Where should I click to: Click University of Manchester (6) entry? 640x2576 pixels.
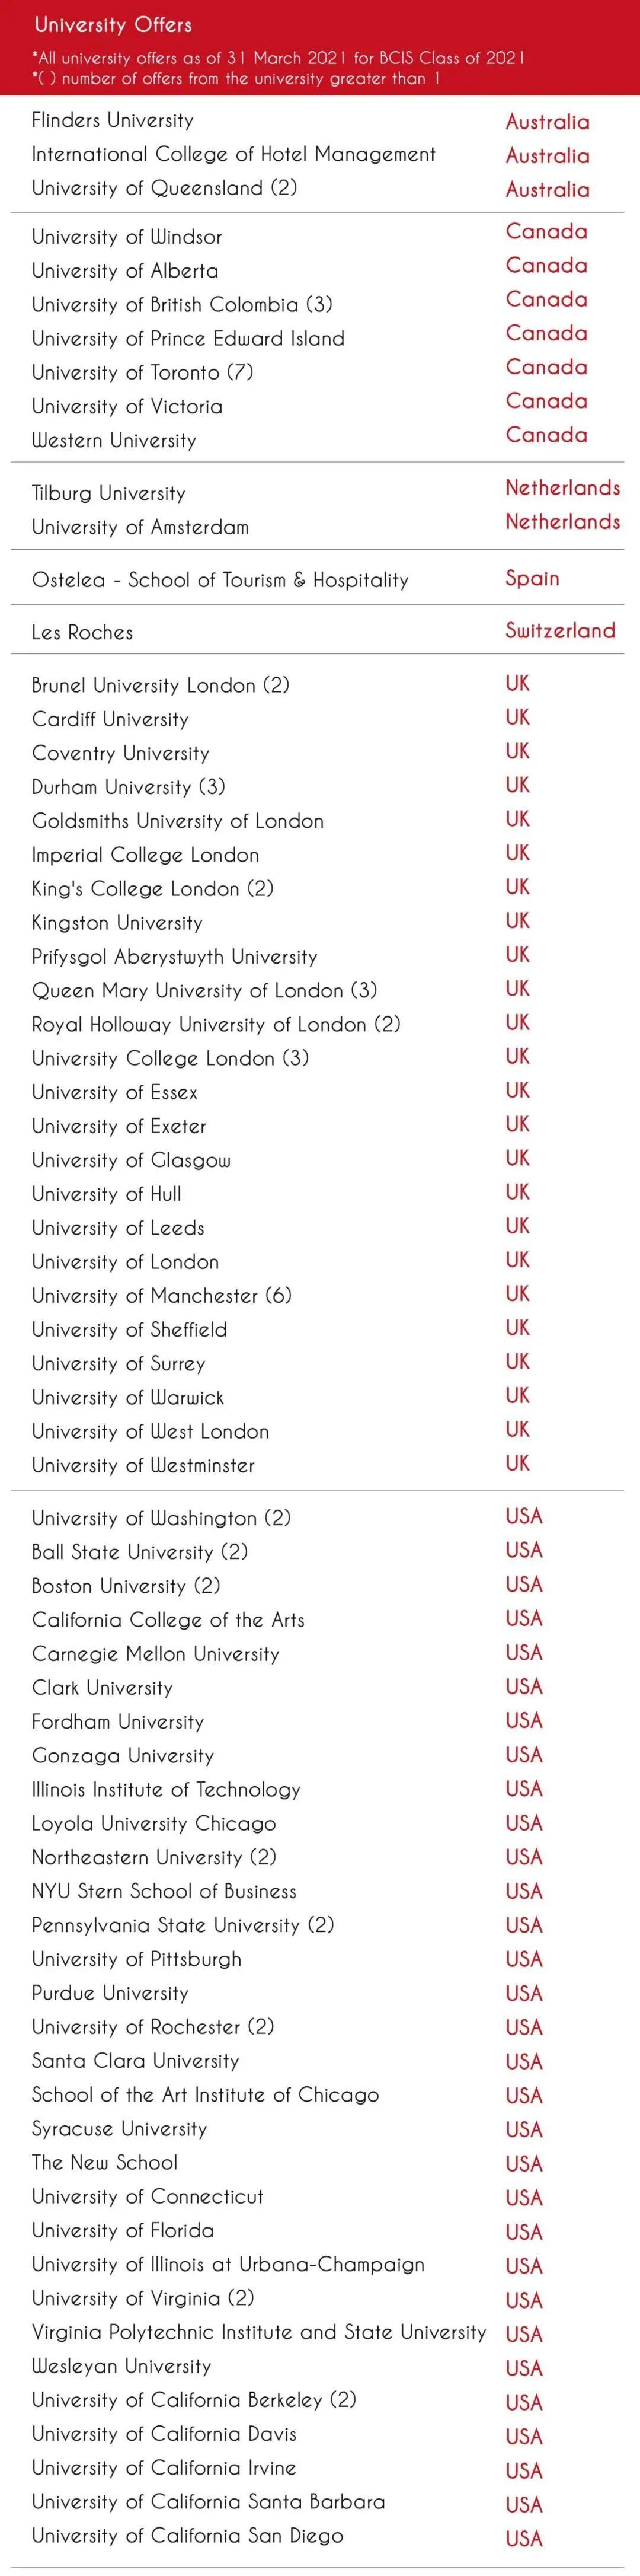click(162, 1295)
